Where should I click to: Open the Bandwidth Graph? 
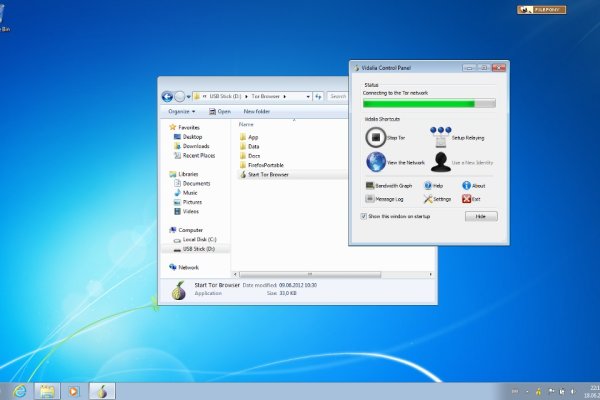370,186
